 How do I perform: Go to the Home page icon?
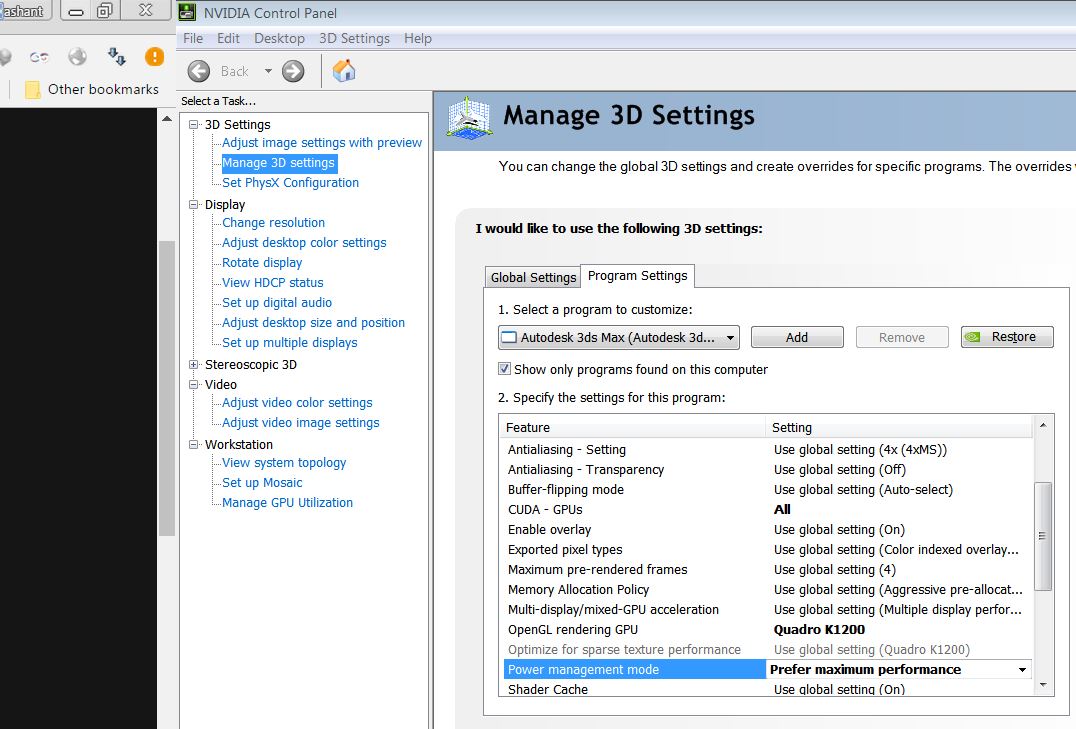click(344, 71)
